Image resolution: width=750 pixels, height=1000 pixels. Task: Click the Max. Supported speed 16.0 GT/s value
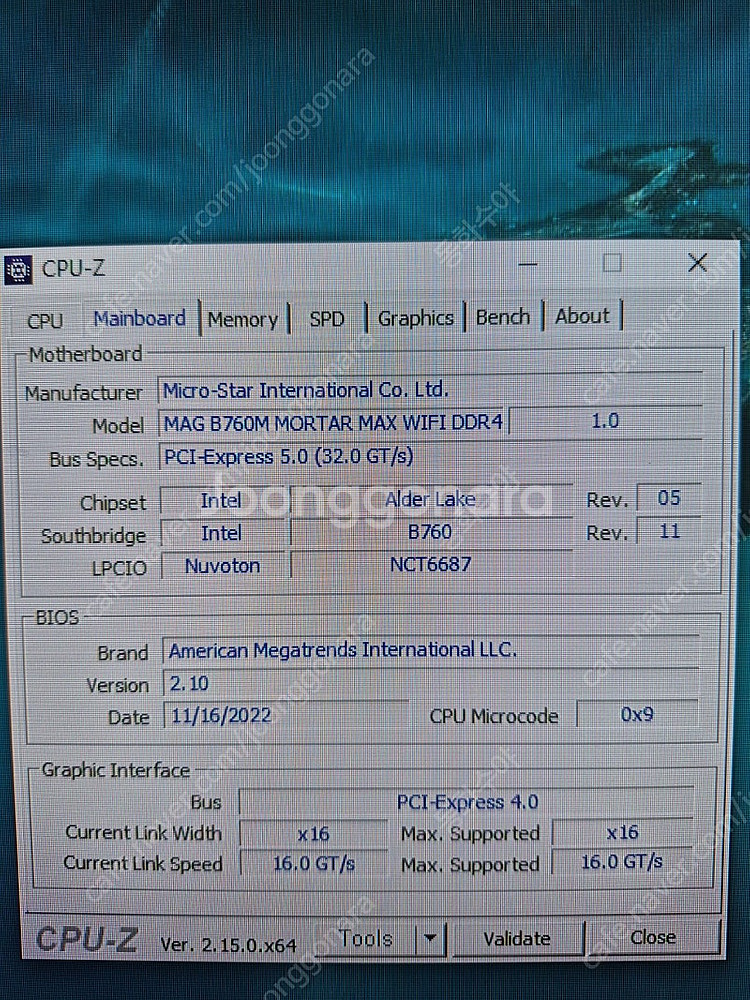coord(622,862)
